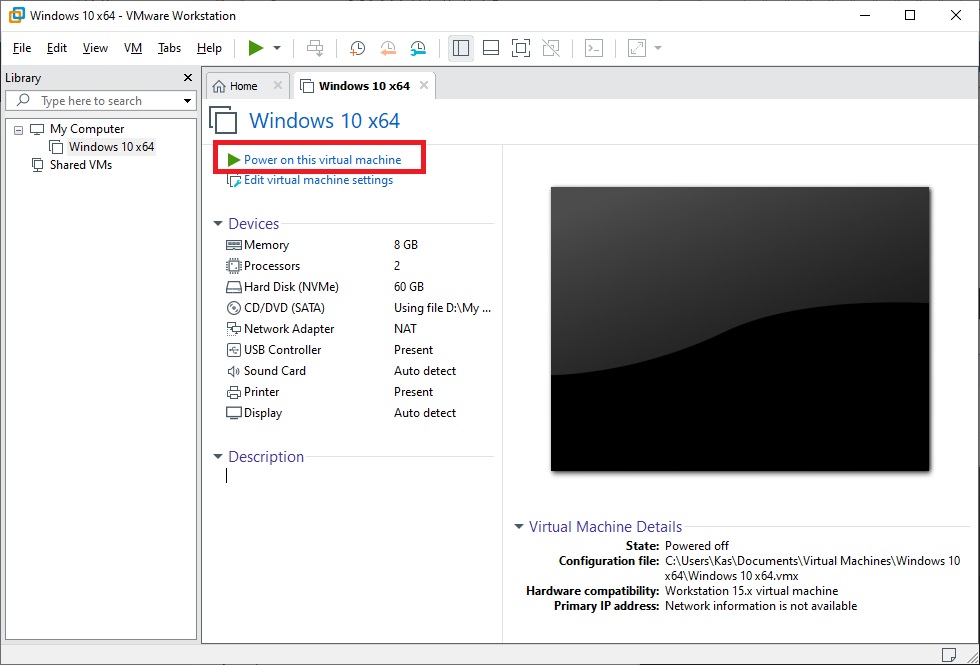Toggle the Library sidebar toolbar button
Viewport: 980px width, 665px height.
(461, 48)
